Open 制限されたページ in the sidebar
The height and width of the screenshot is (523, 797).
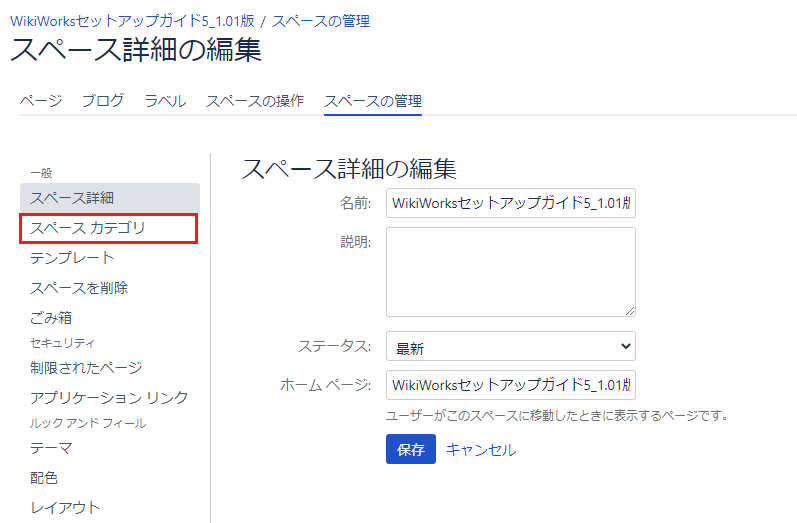(86, 368)
